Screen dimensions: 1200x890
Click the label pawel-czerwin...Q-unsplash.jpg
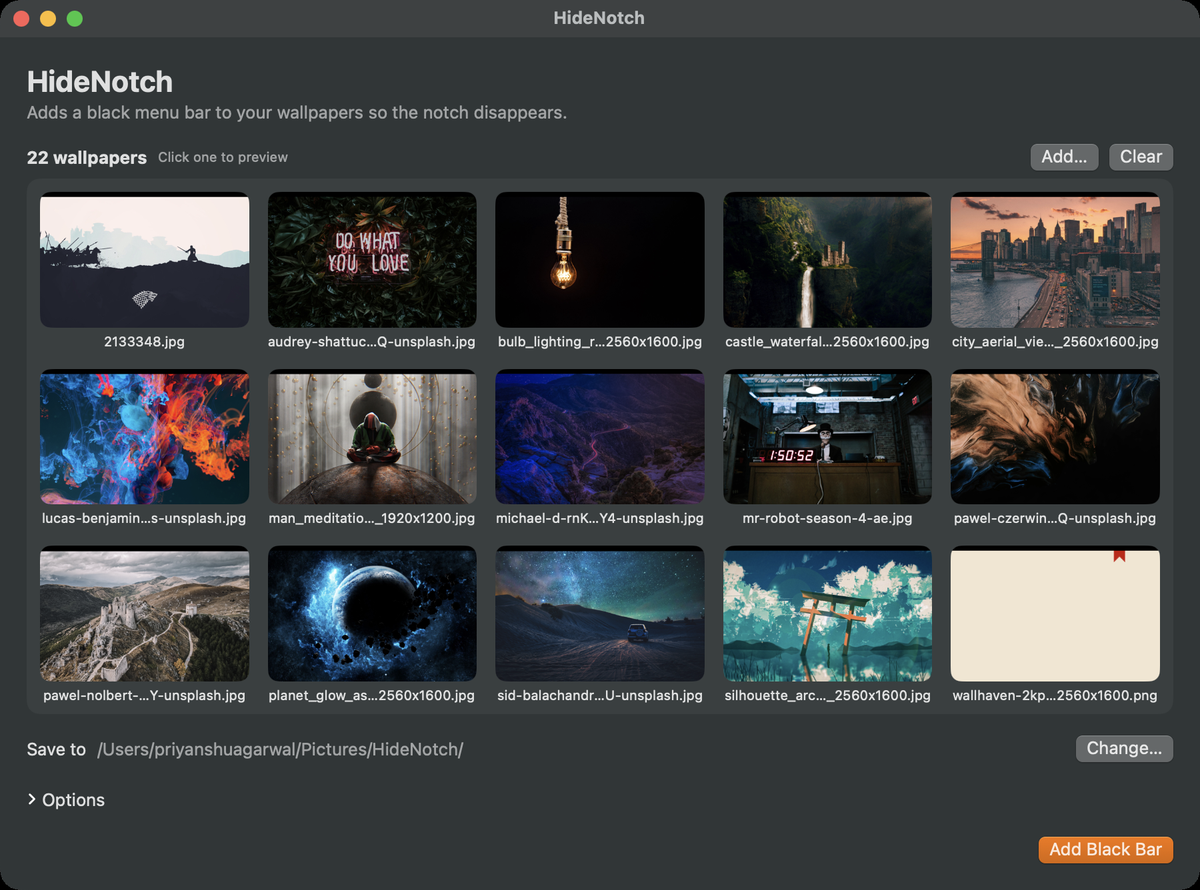(x=1055, y=519)
